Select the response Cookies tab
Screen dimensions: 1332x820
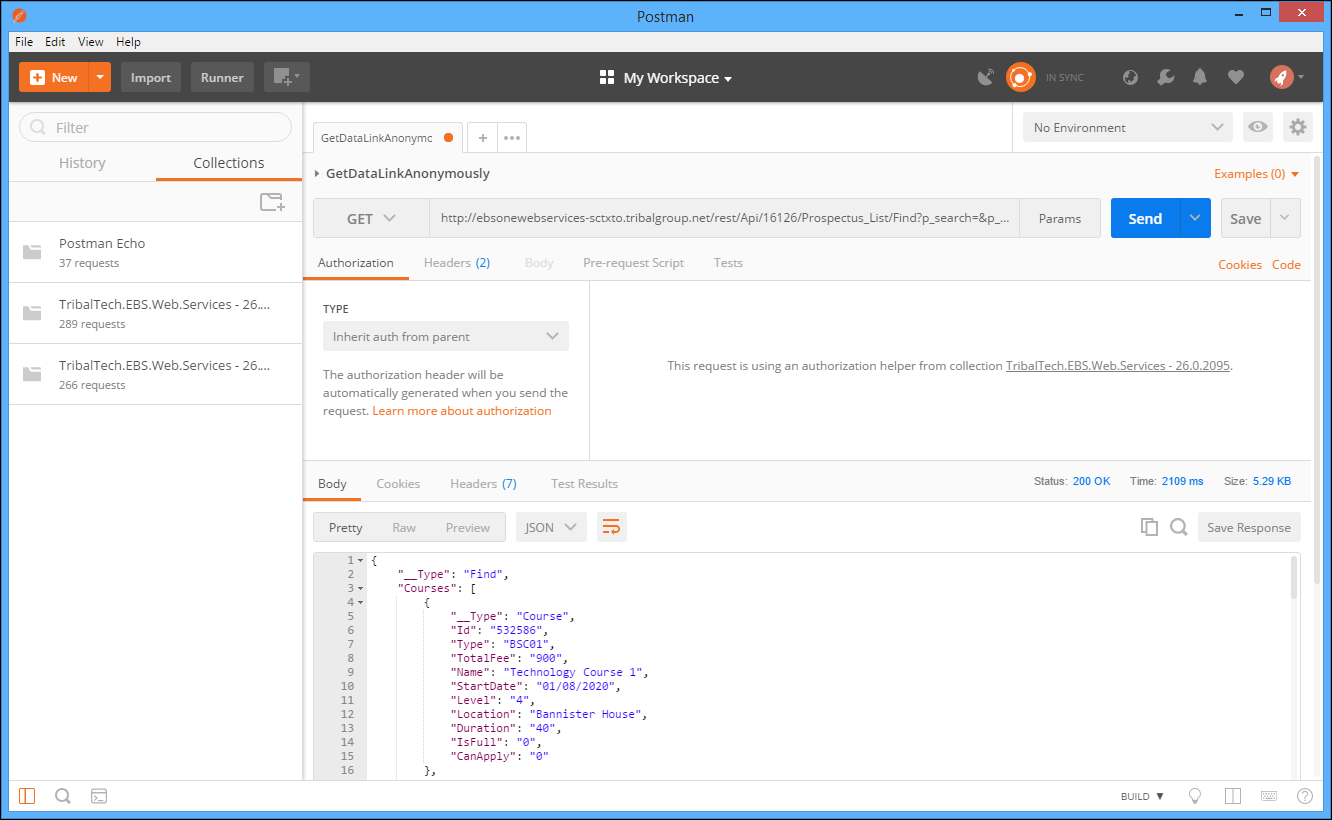tap(398, 483)
